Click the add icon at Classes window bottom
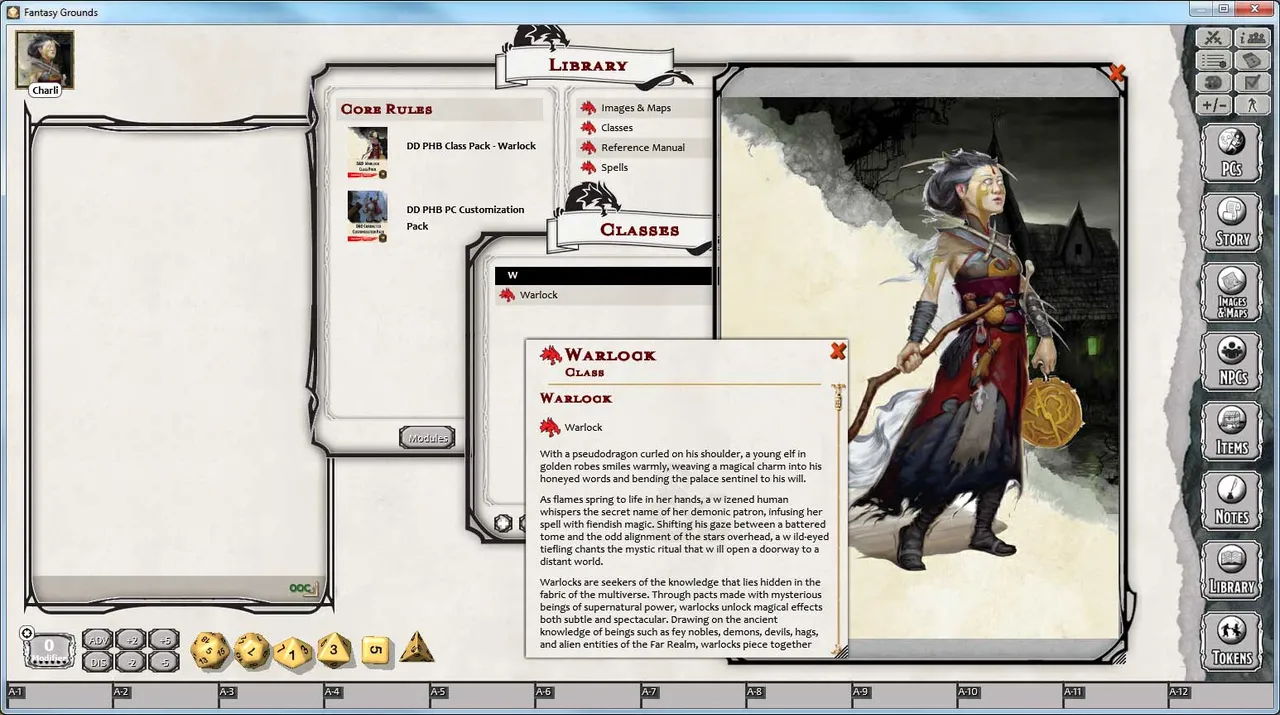Image resolution: width=1280 pixels, height=715 pixels. tap(503, 523)
